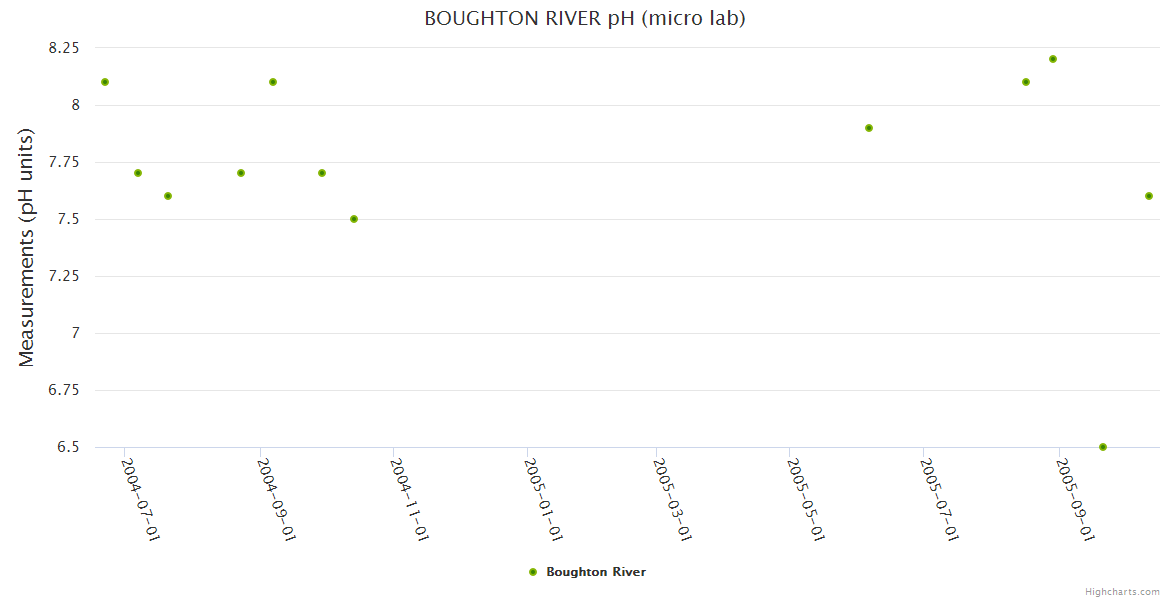Click the 7.9 pH data point
The width and height of the screenshot is (1170, 600).
pos(869,128)
